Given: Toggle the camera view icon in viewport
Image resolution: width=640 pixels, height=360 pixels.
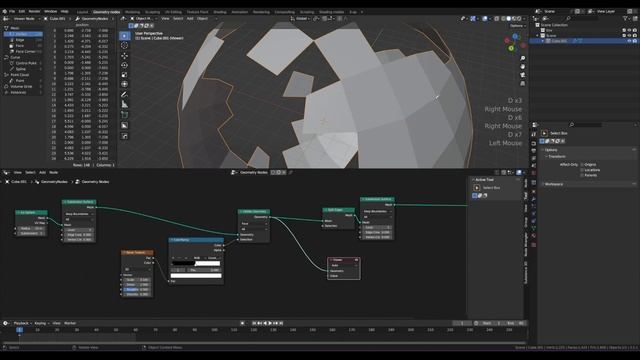Looking at the screenshot, I should (522, 75).
